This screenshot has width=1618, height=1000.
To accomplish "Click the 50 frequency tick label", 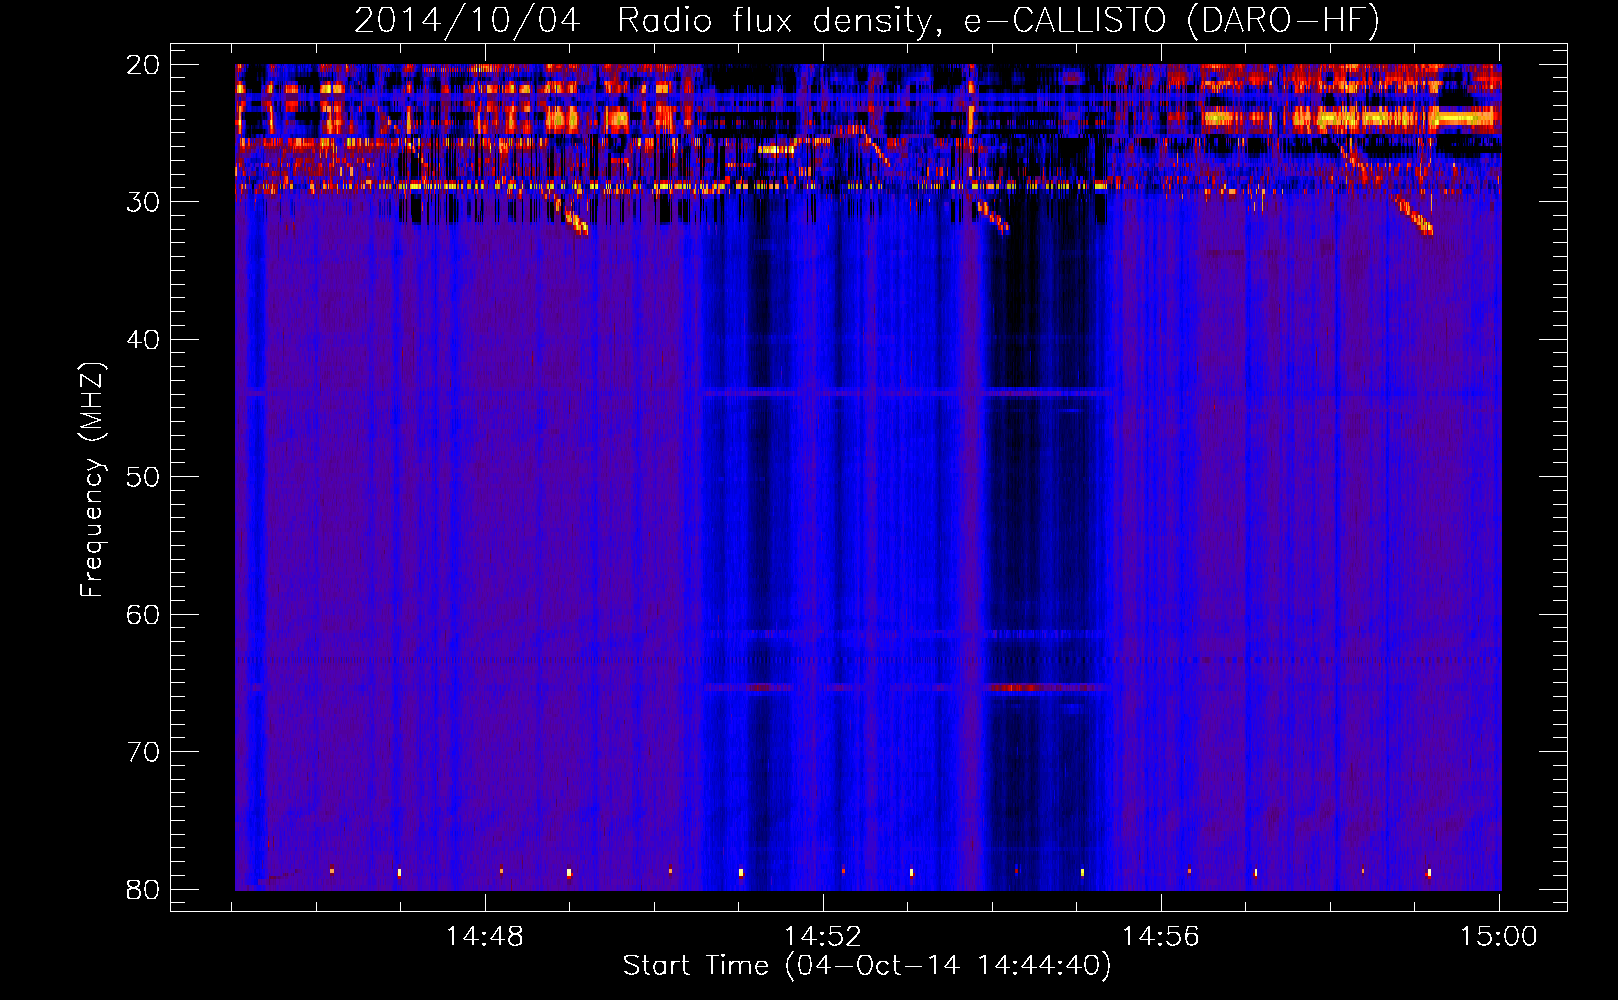I will tap(143, 477).
